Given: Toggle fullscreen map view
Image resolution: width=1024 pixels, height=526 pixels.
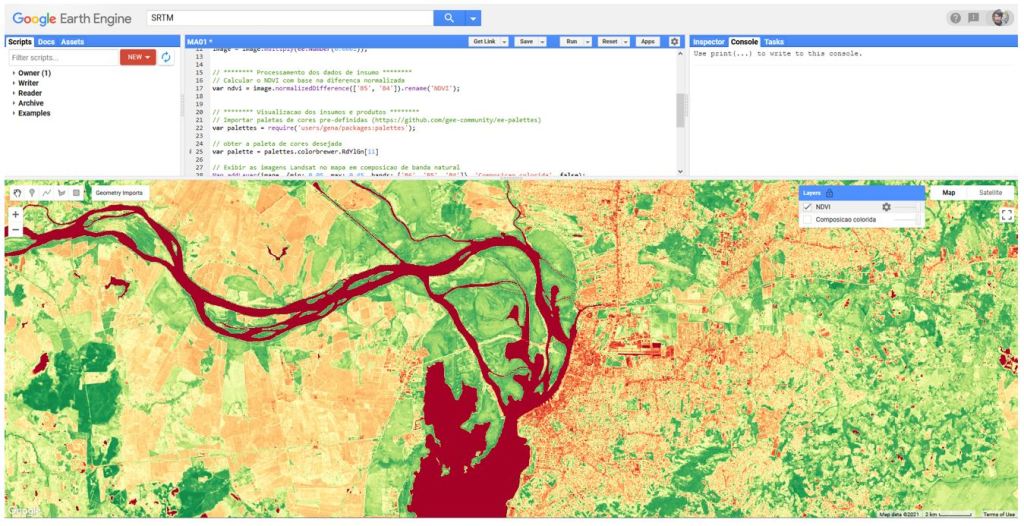Looking at the screenshot, I should coord(1006,214).
